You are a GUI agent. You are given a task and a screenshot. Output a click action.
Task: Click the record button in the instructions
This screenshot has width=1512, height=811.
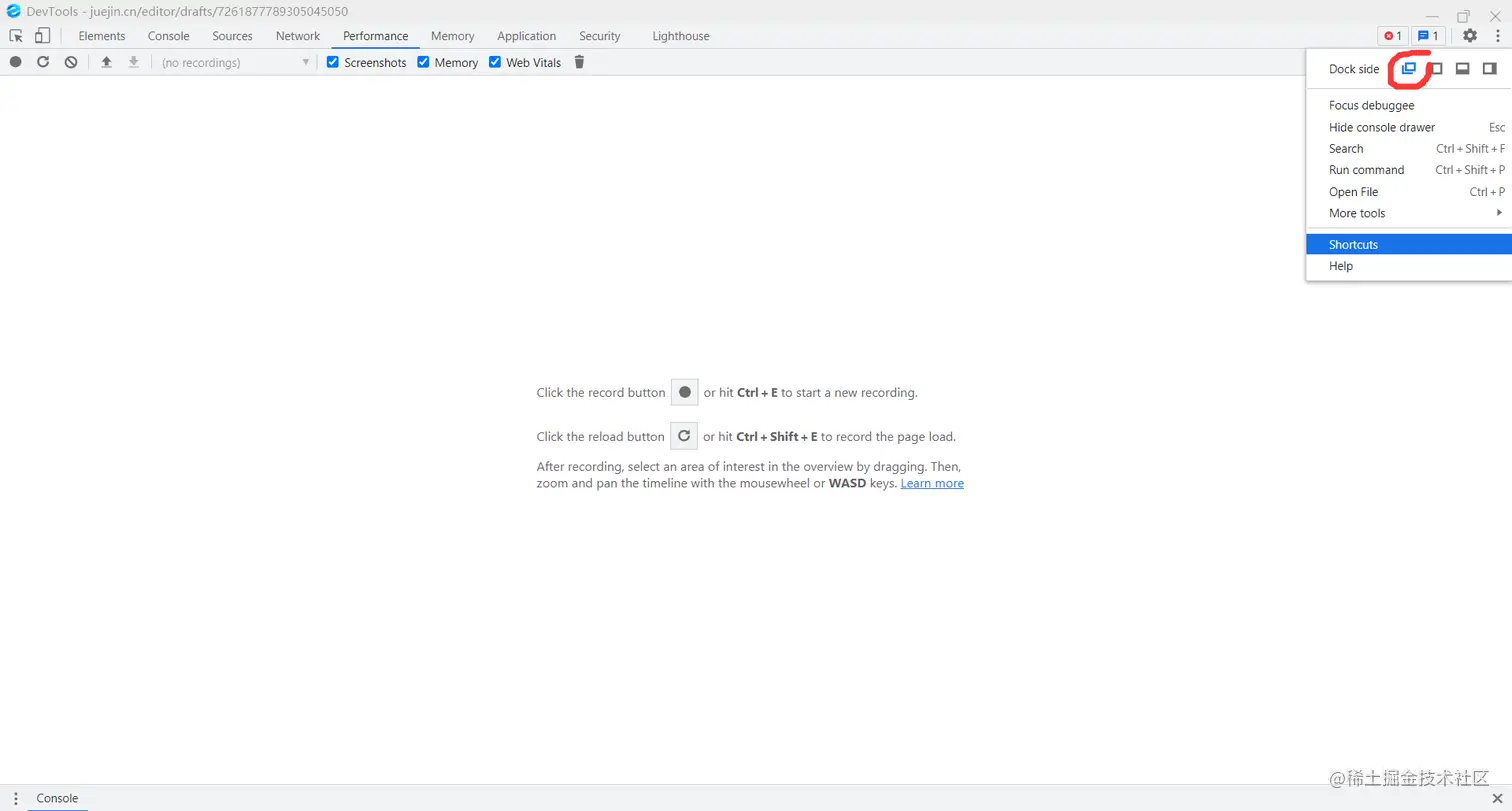click(x=684, y=392)
